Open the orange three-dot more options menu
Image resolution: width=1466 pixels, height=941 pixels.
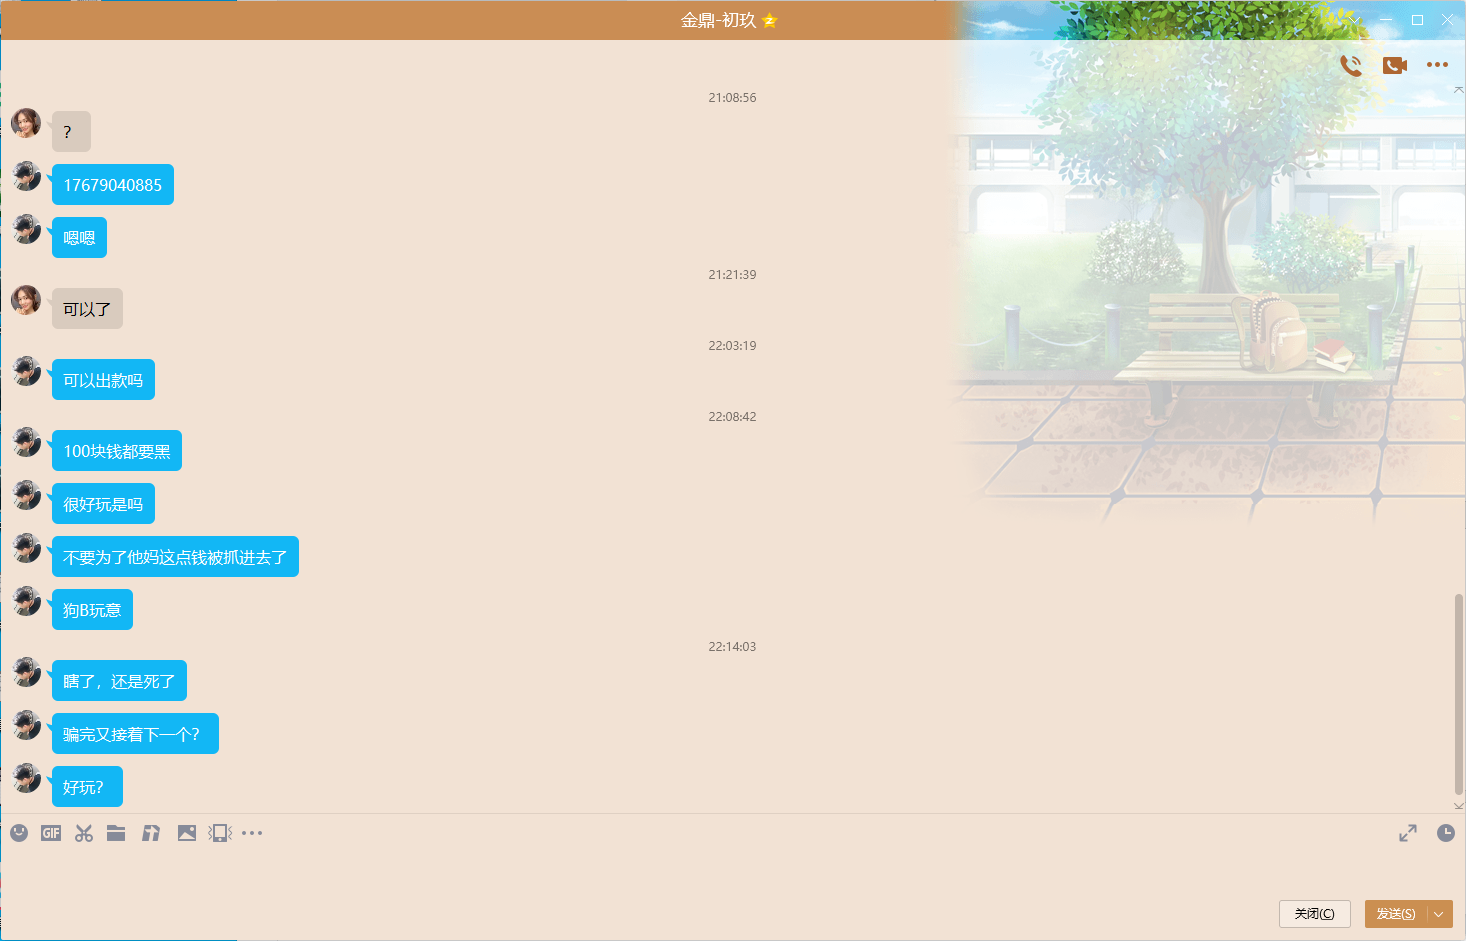[x=1437, y=65]
